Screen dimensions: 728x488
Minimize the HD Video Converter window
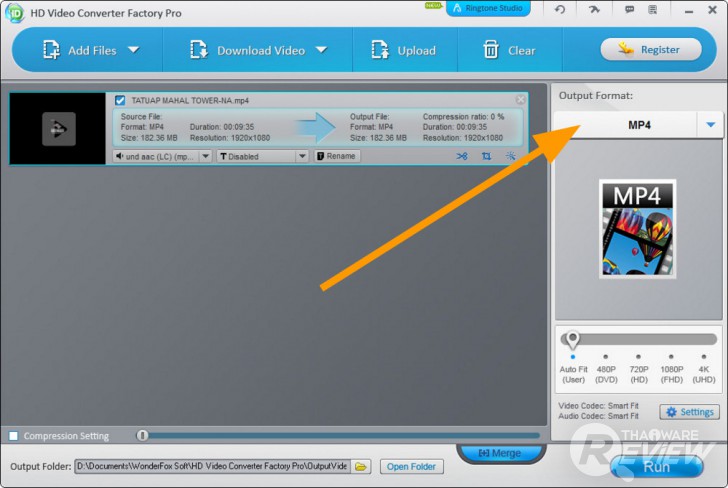[x=689, y=11]
